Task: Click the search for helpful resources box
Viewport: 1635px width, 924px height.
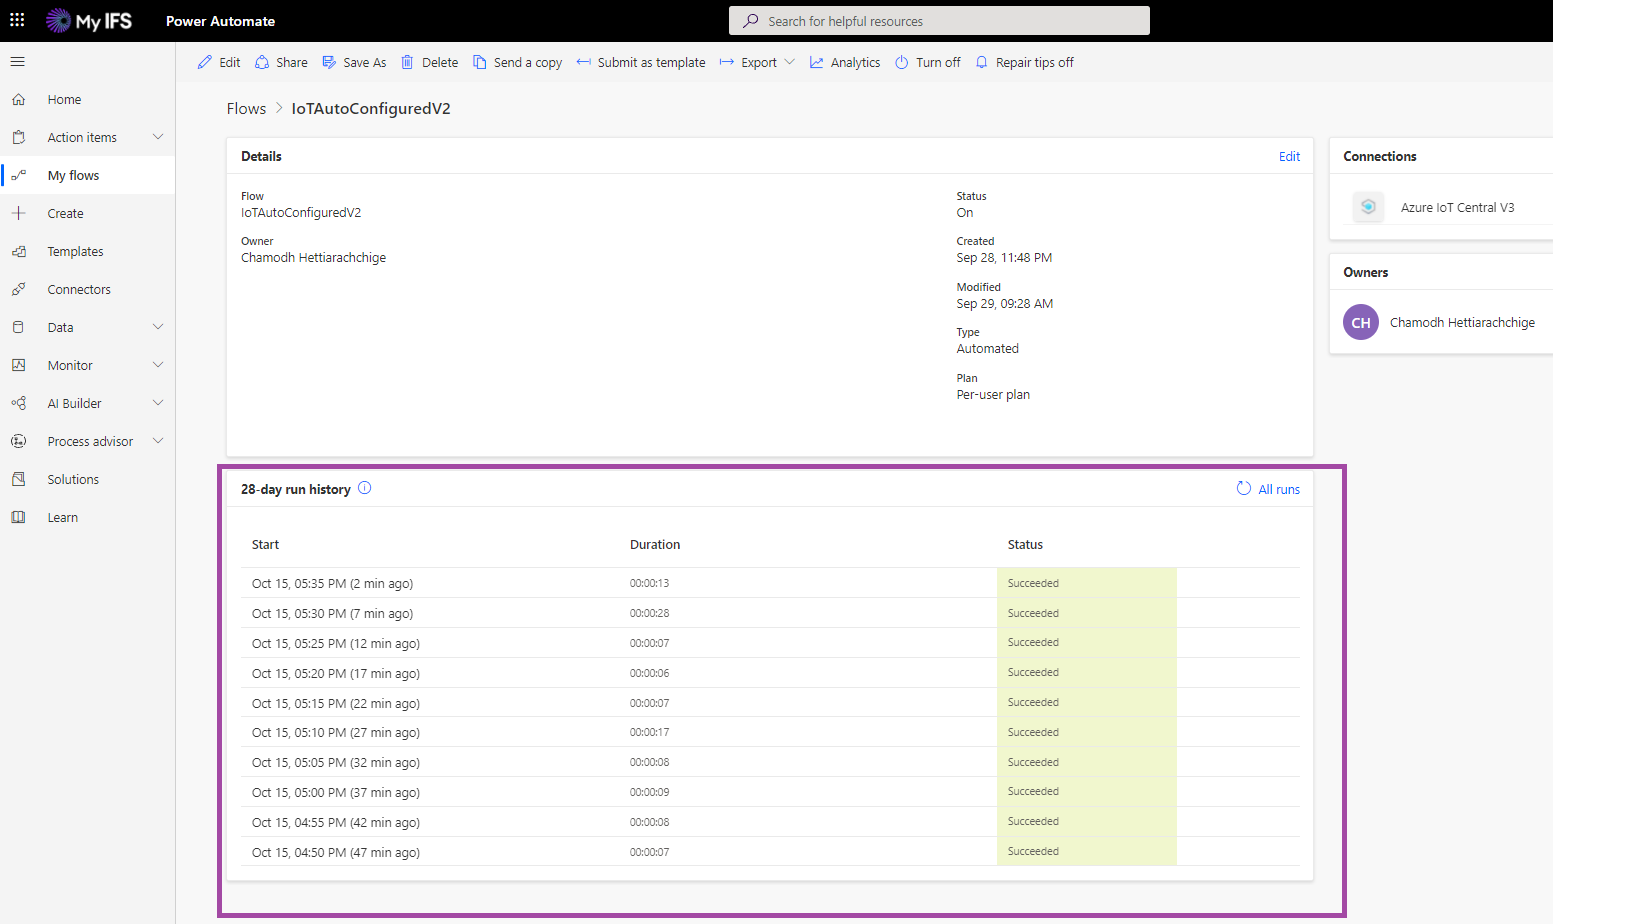Action: pyautogui.click(x=940, y=21)
